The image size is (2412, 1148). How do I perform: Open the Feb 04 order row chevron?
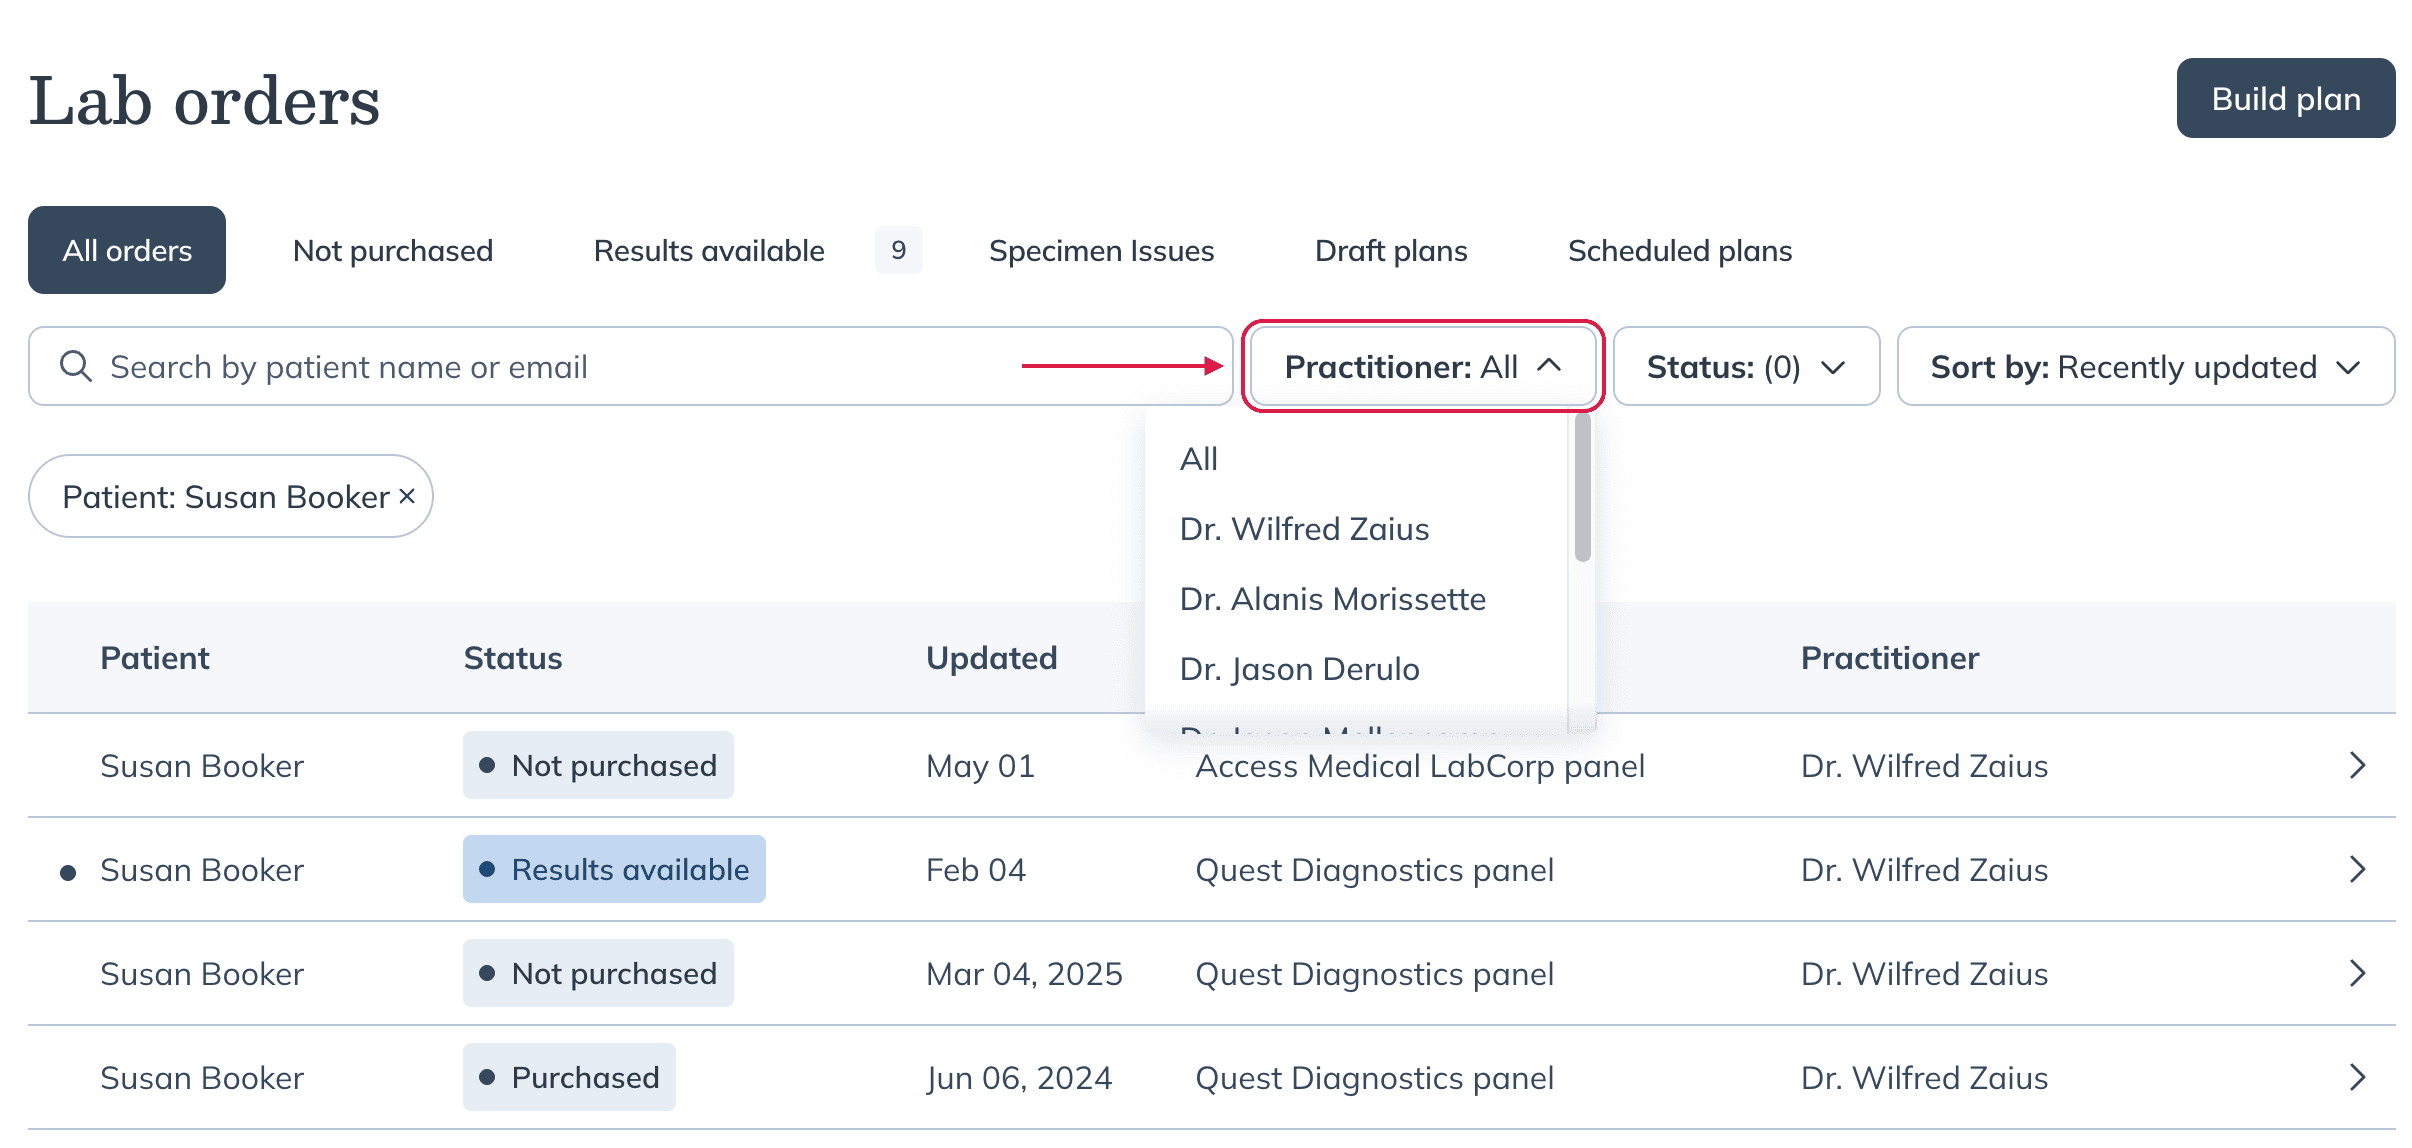[2357, 869]
